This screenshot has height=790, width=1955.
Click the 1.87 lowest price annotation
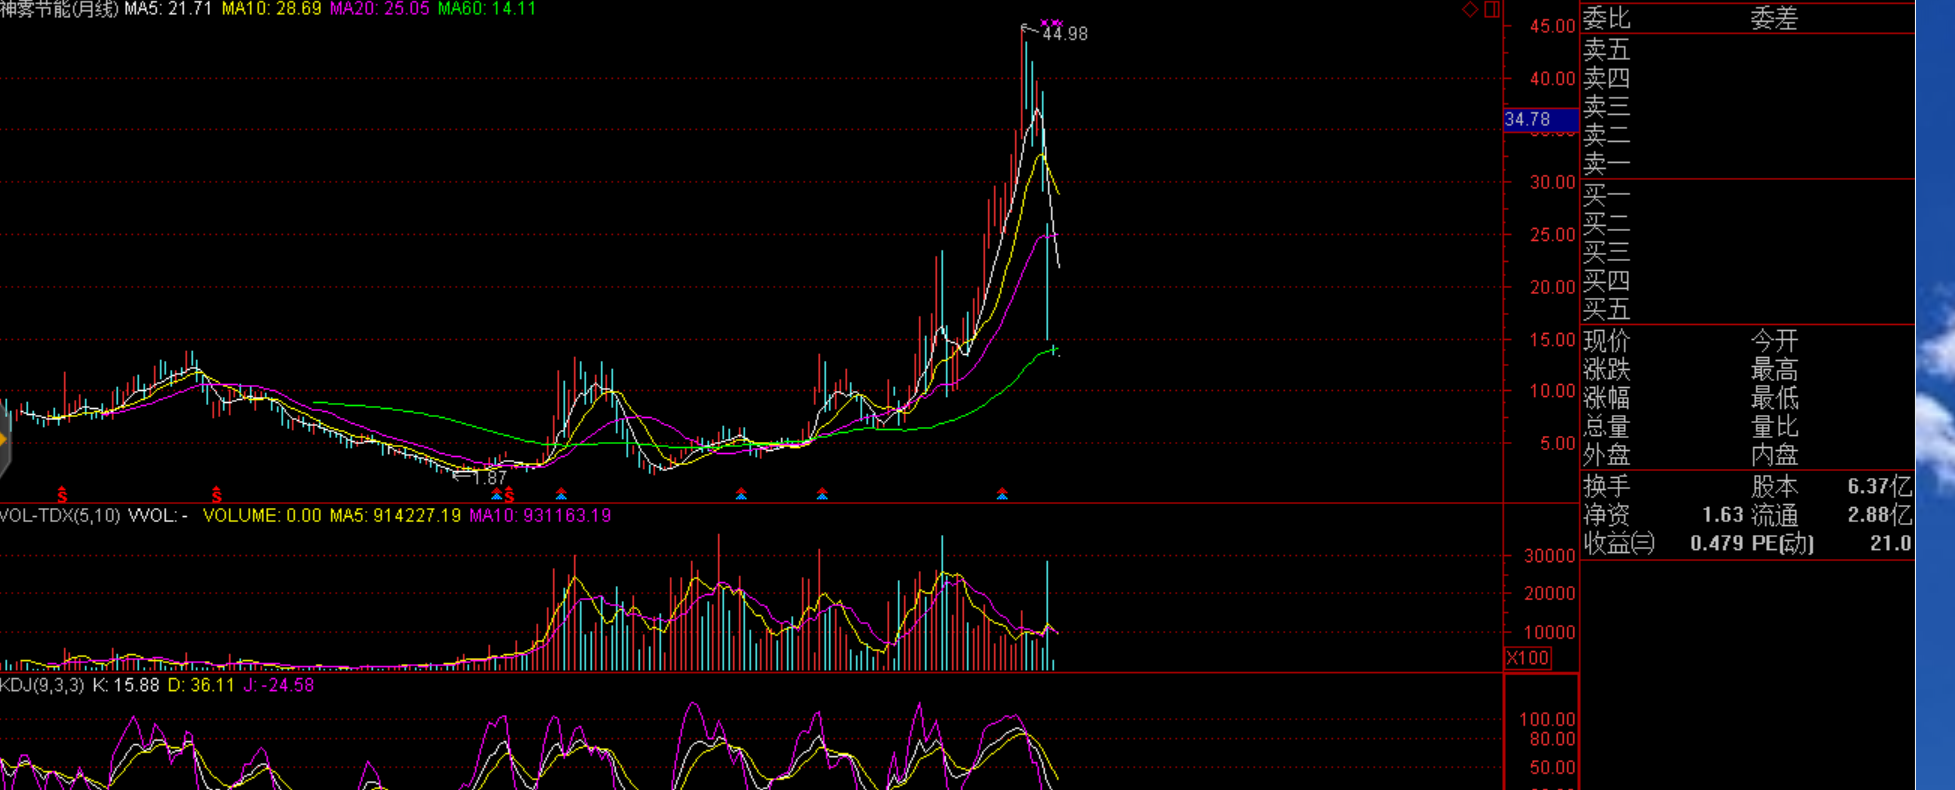(490, 478)
